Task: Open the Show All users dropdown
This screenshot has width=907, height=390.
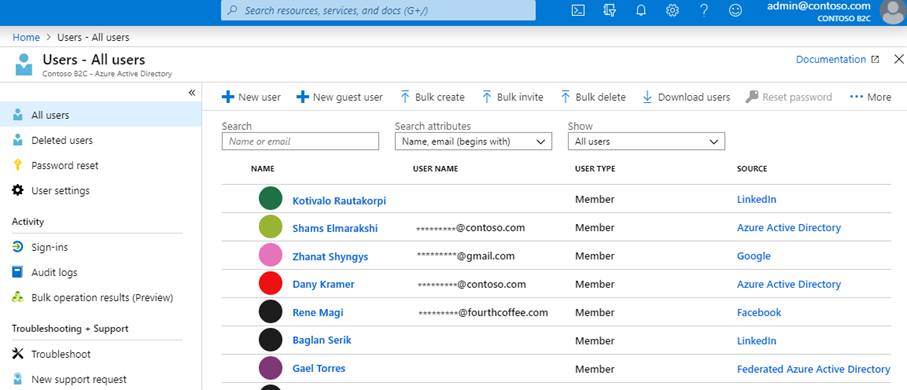Action: click(x=646, y=141)
